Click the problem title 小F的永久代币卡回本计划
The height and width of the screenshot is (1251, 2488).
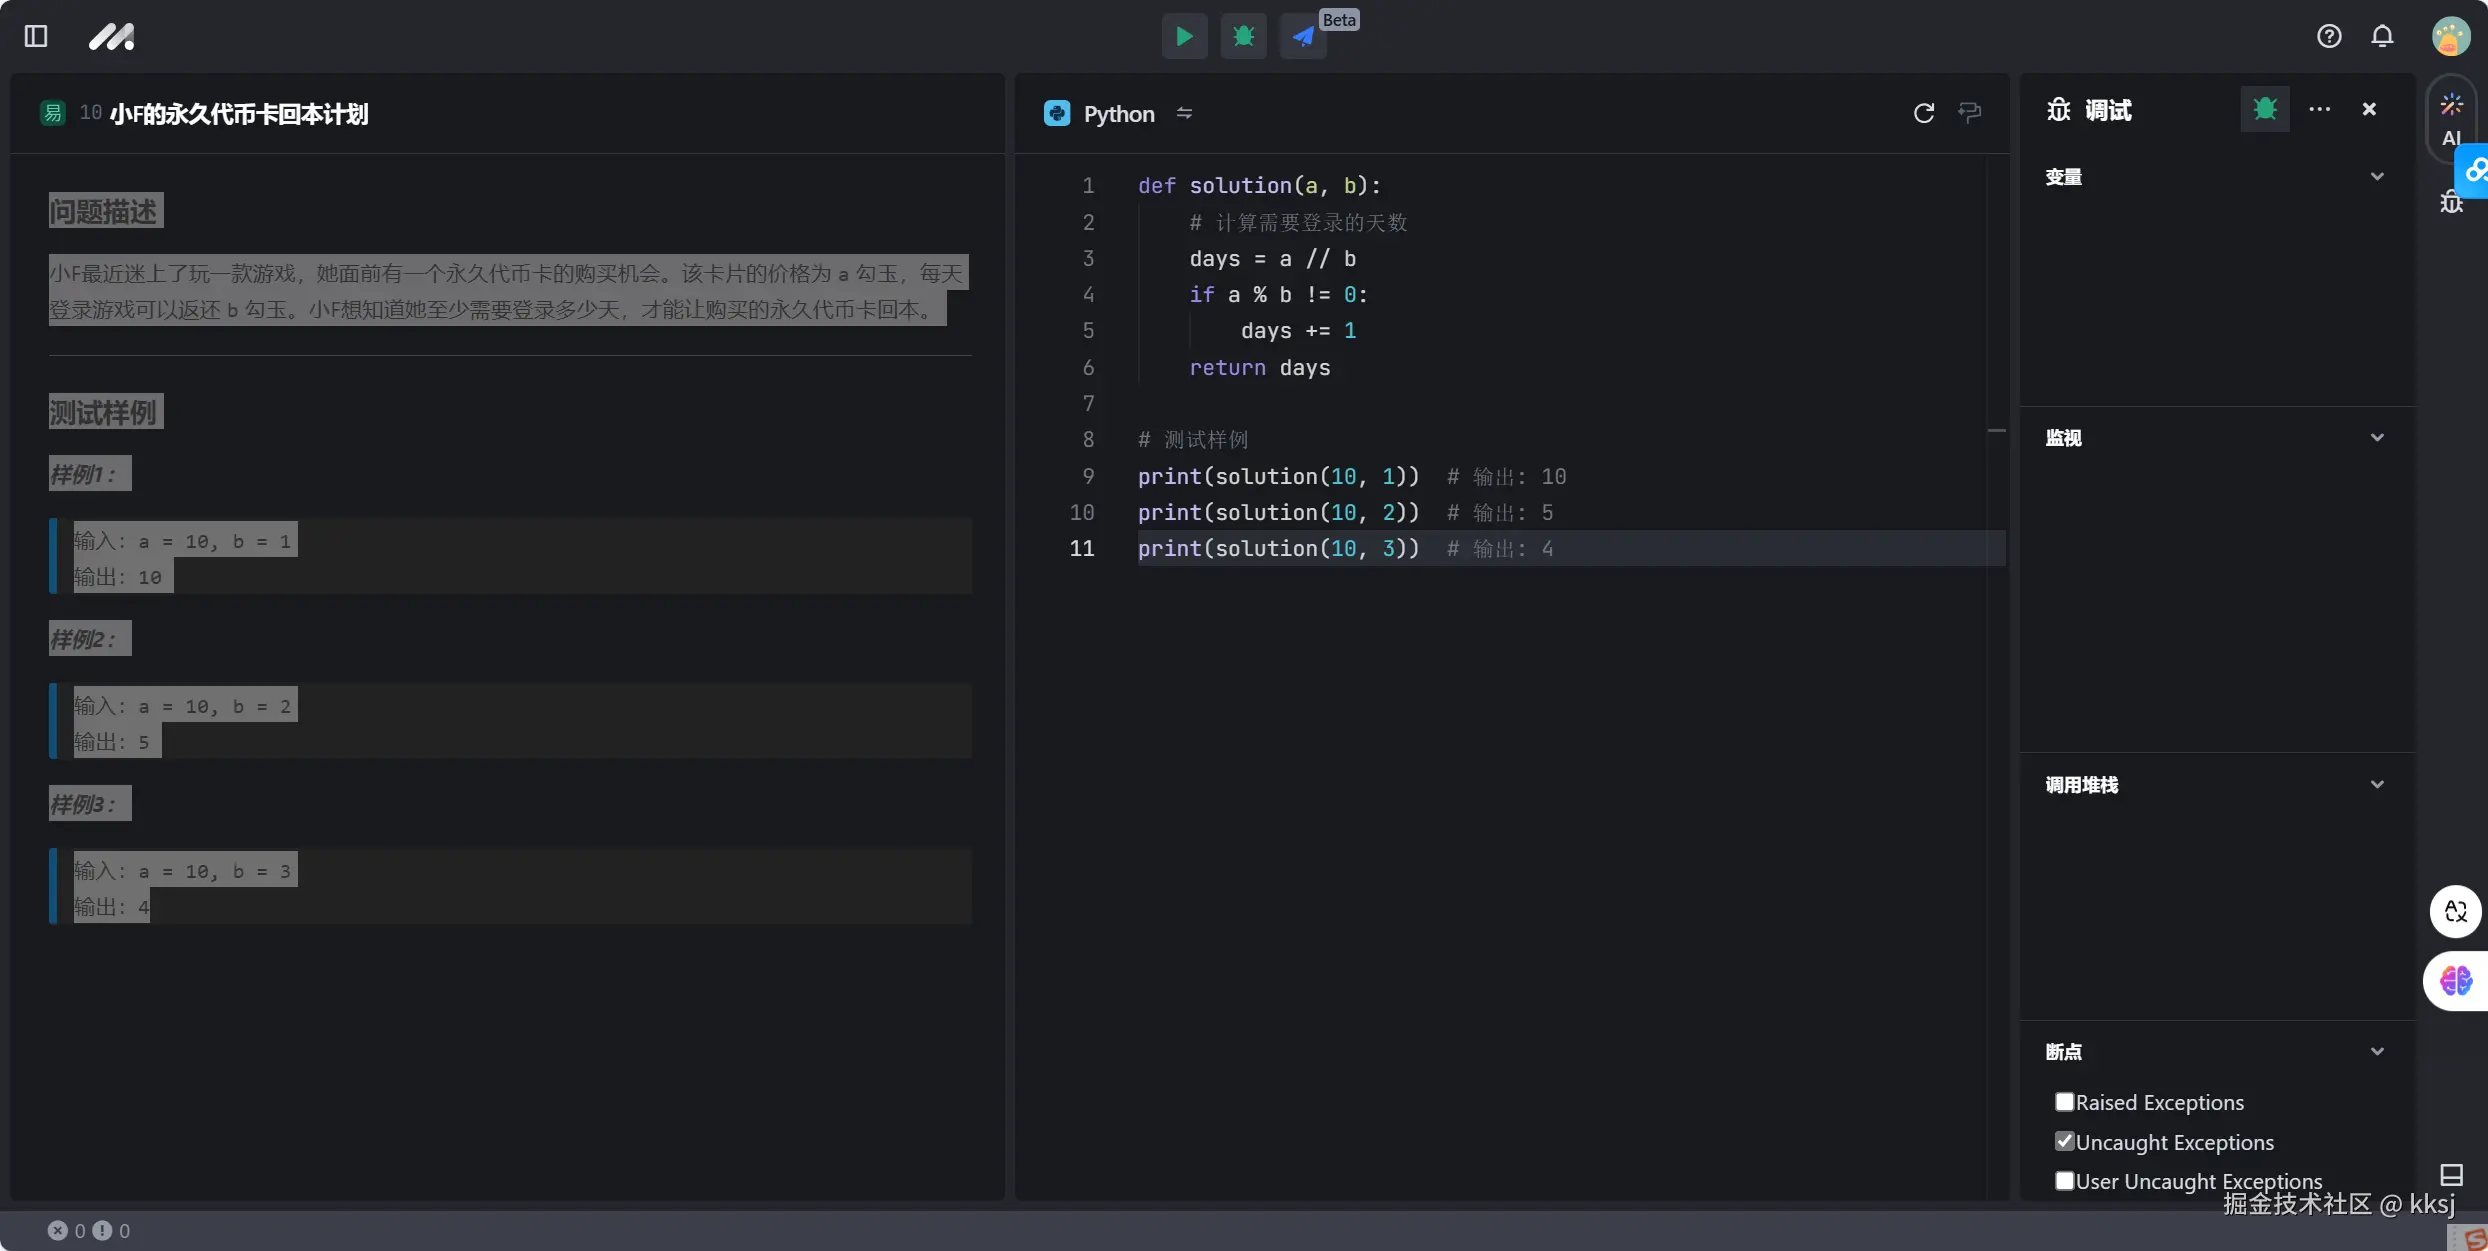point(238,114)
